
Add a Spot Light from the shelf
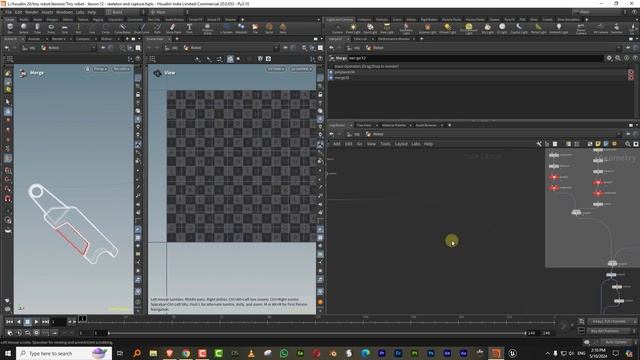pos(370,28)
